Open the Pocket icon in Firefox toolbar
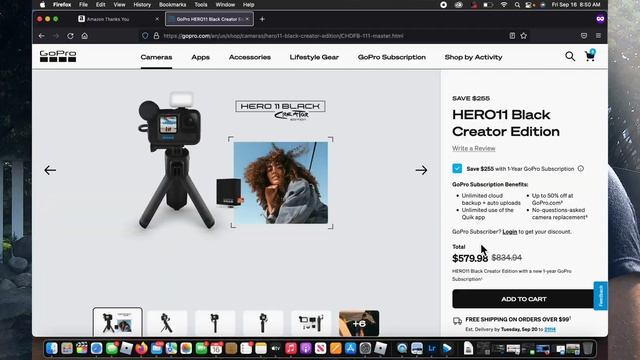The image size is (640, 360). click(x=584, y=36)
